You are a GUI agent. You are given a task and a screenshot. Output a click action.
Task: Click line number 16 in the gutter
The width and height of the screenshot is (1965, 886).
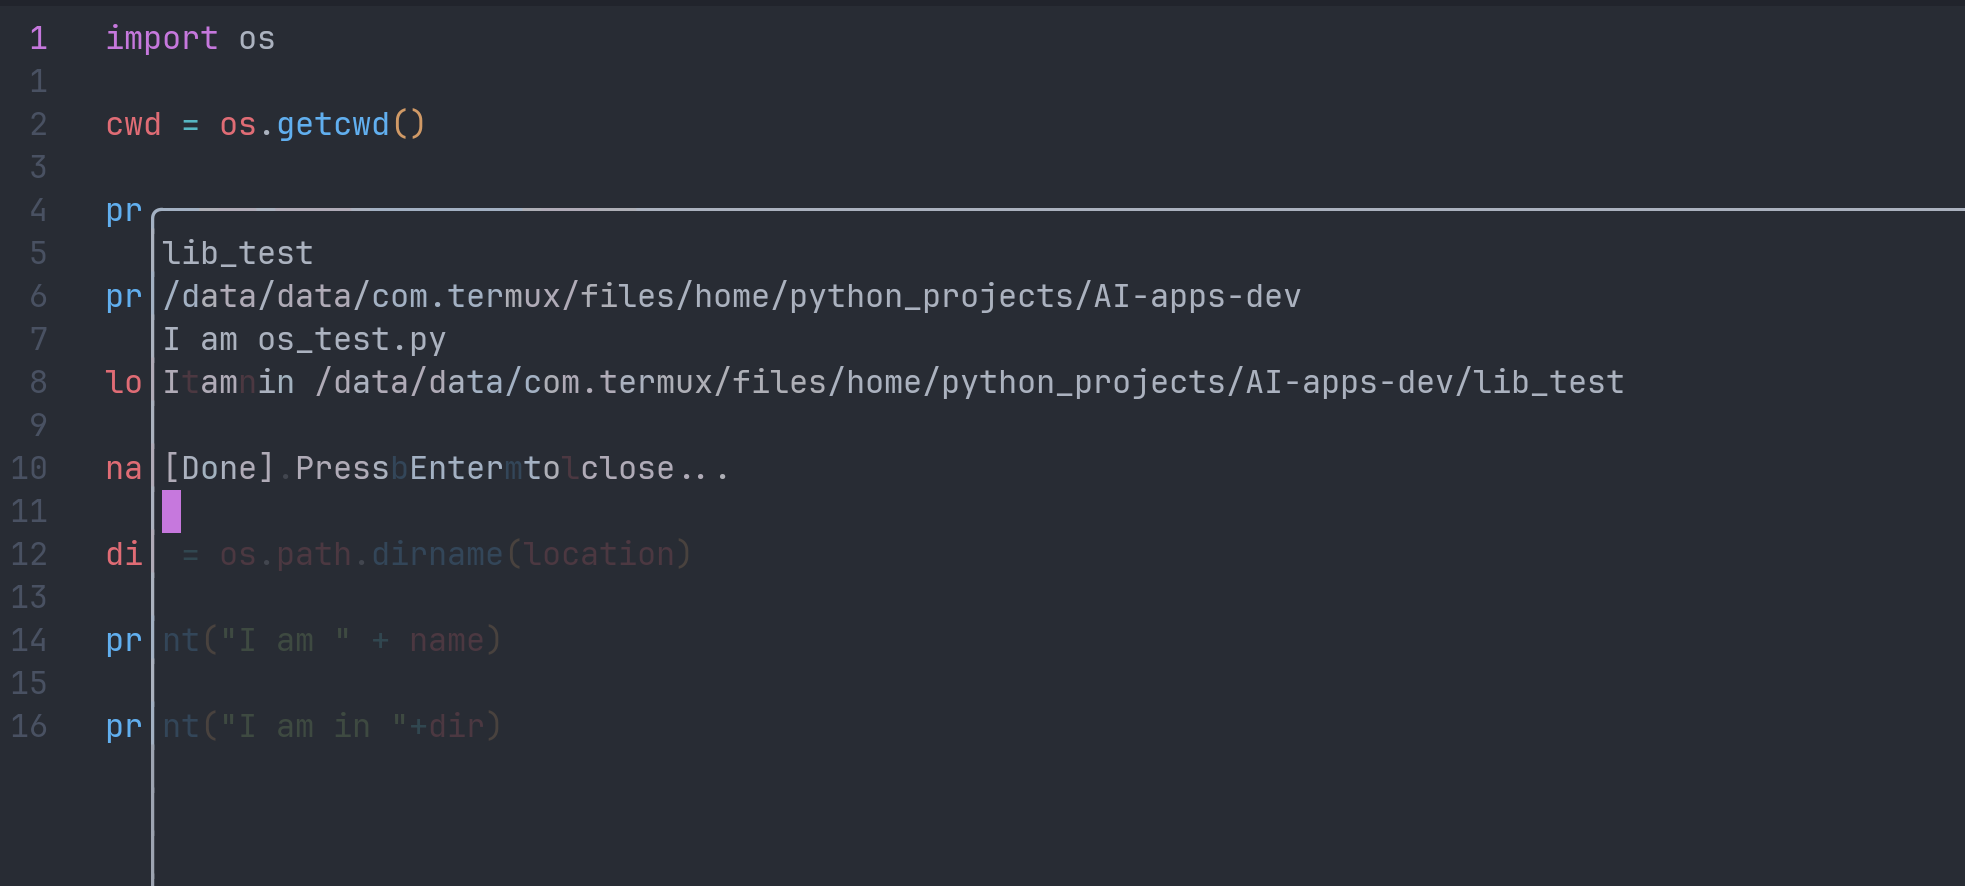click(x=29, y=726)
